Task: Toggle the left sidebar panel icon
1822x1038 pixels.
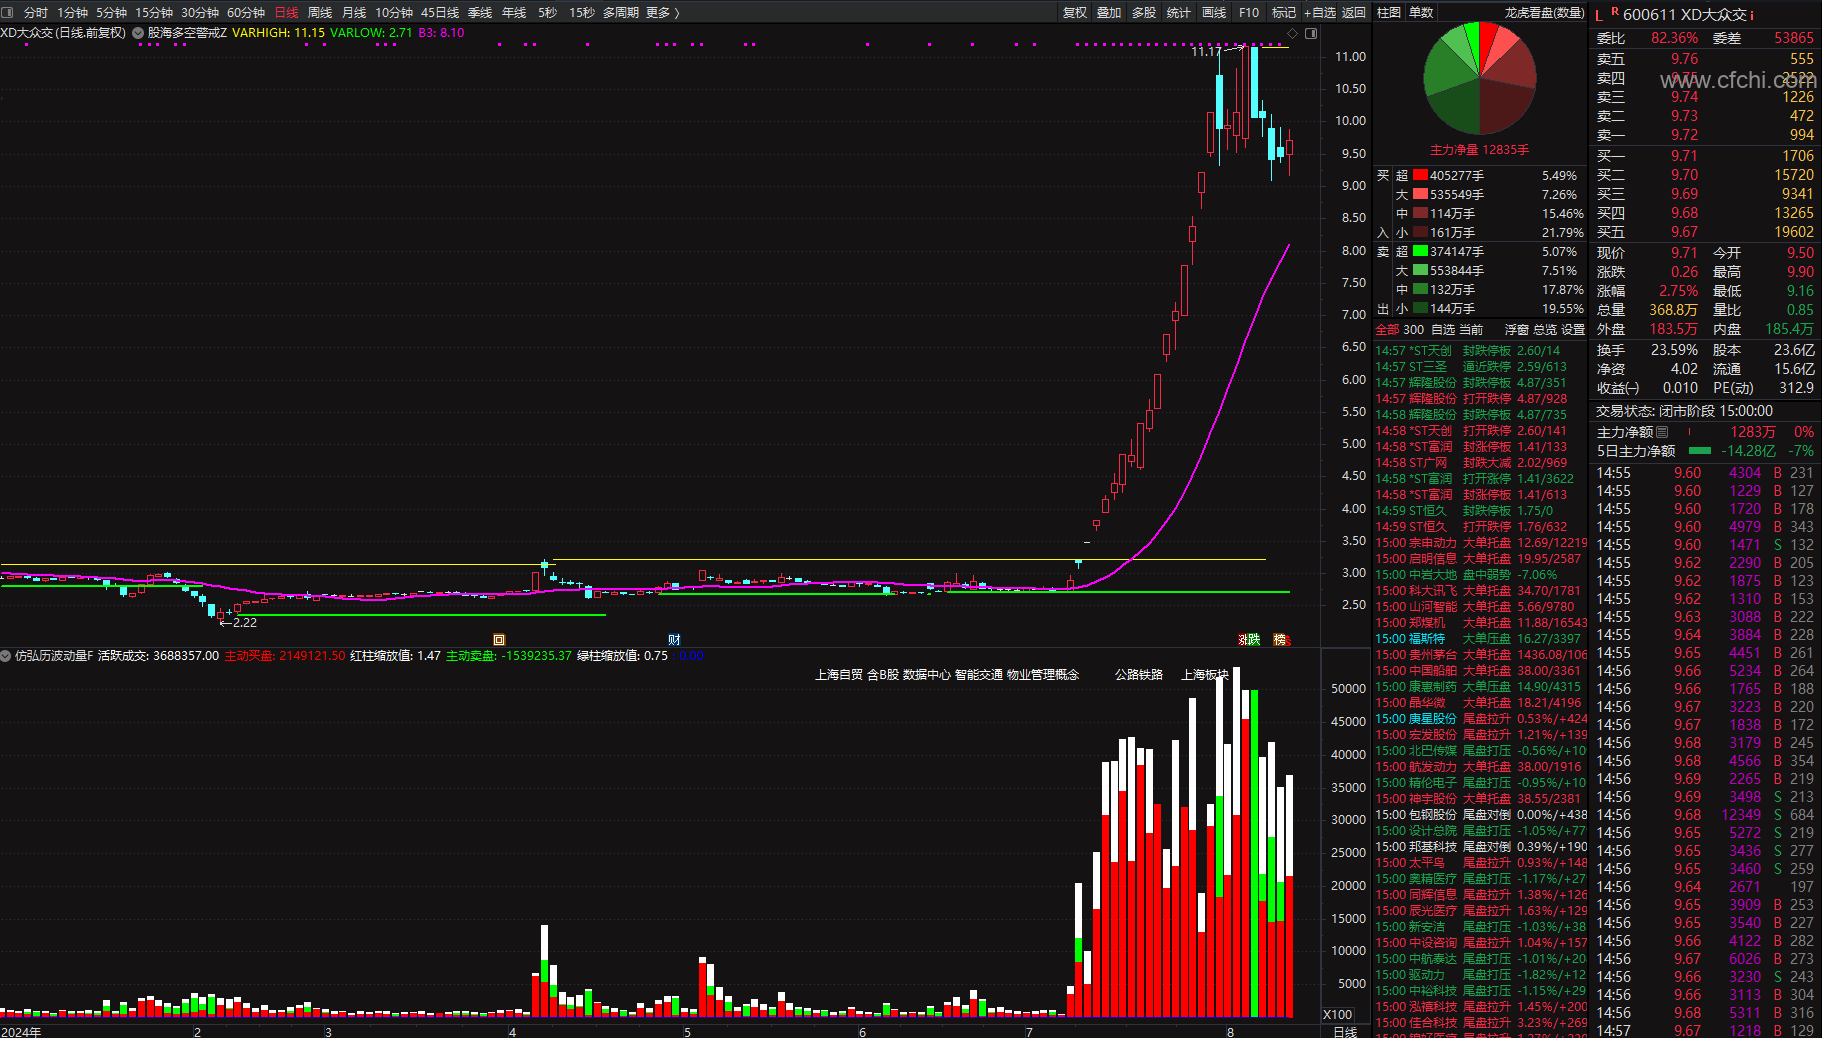Action: point(7,12)
